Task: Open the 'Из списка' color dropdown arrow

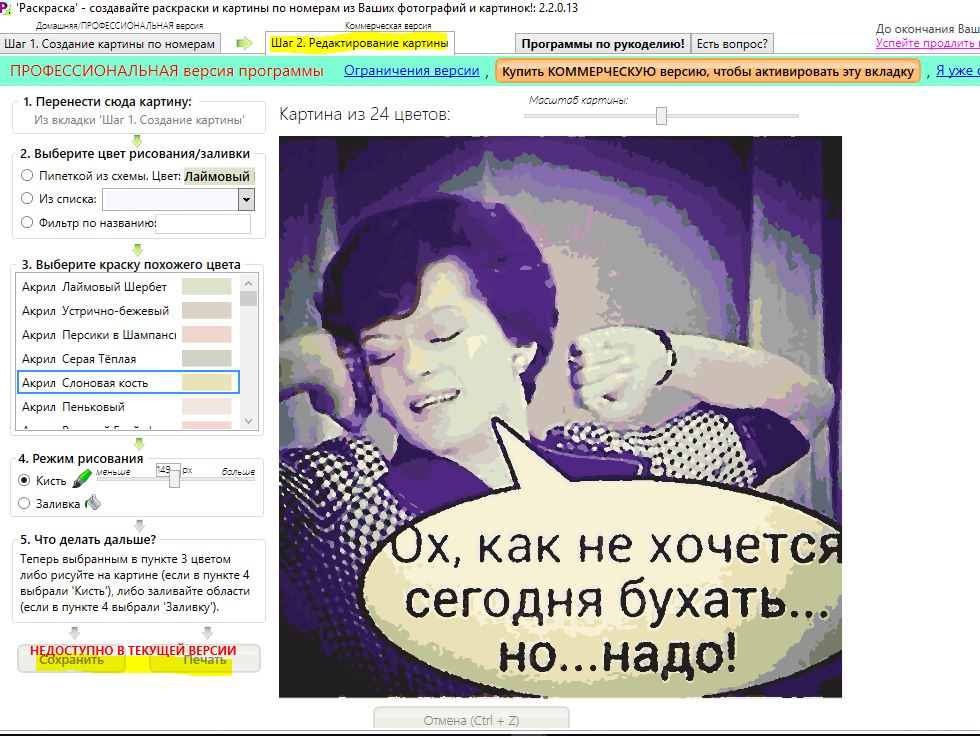Action: [246, 199]
